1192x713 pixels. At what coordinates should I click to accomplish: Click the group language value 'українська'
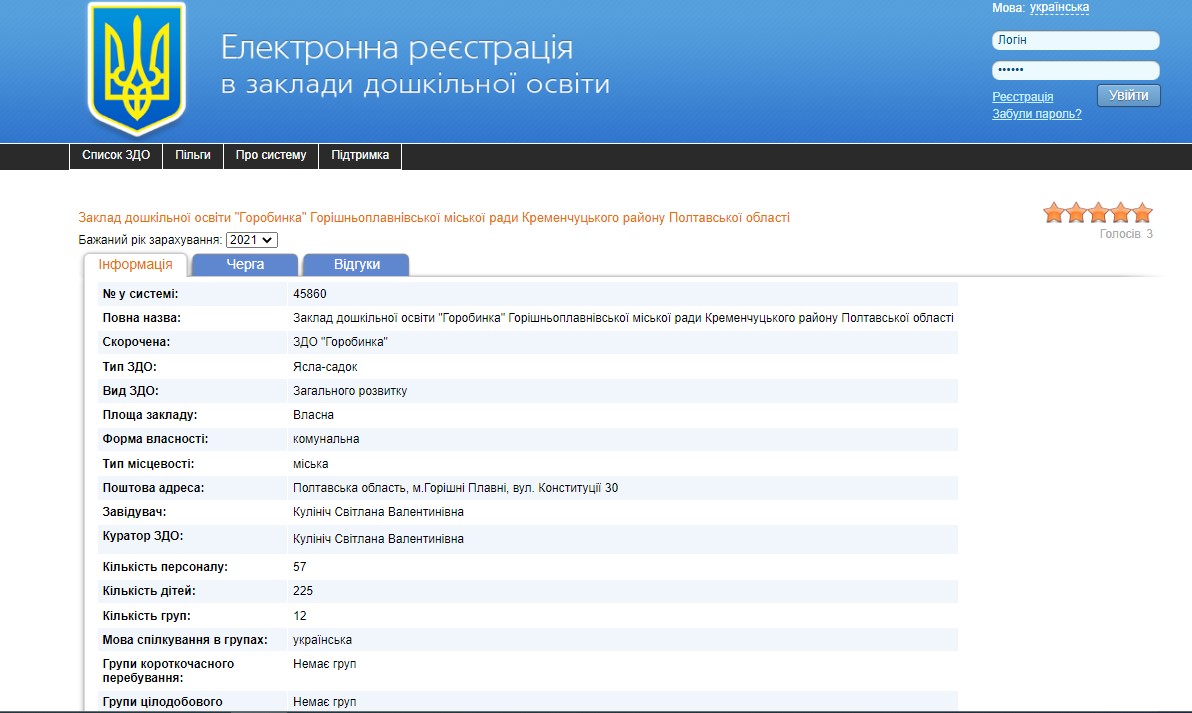point(322,640)
